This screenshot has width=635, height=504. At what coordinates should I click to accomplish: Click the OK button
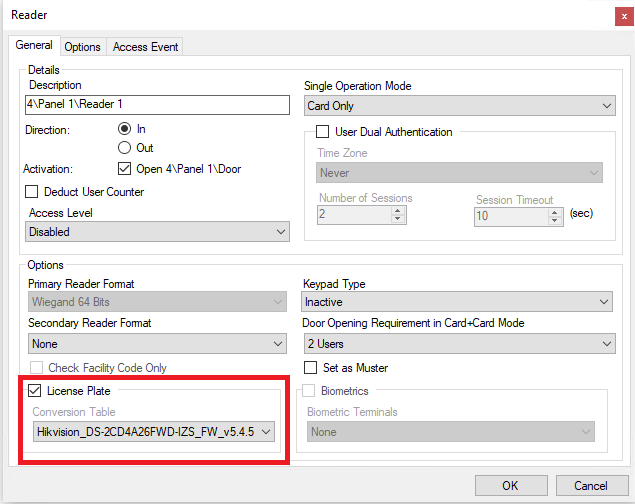tap(511, 485)
